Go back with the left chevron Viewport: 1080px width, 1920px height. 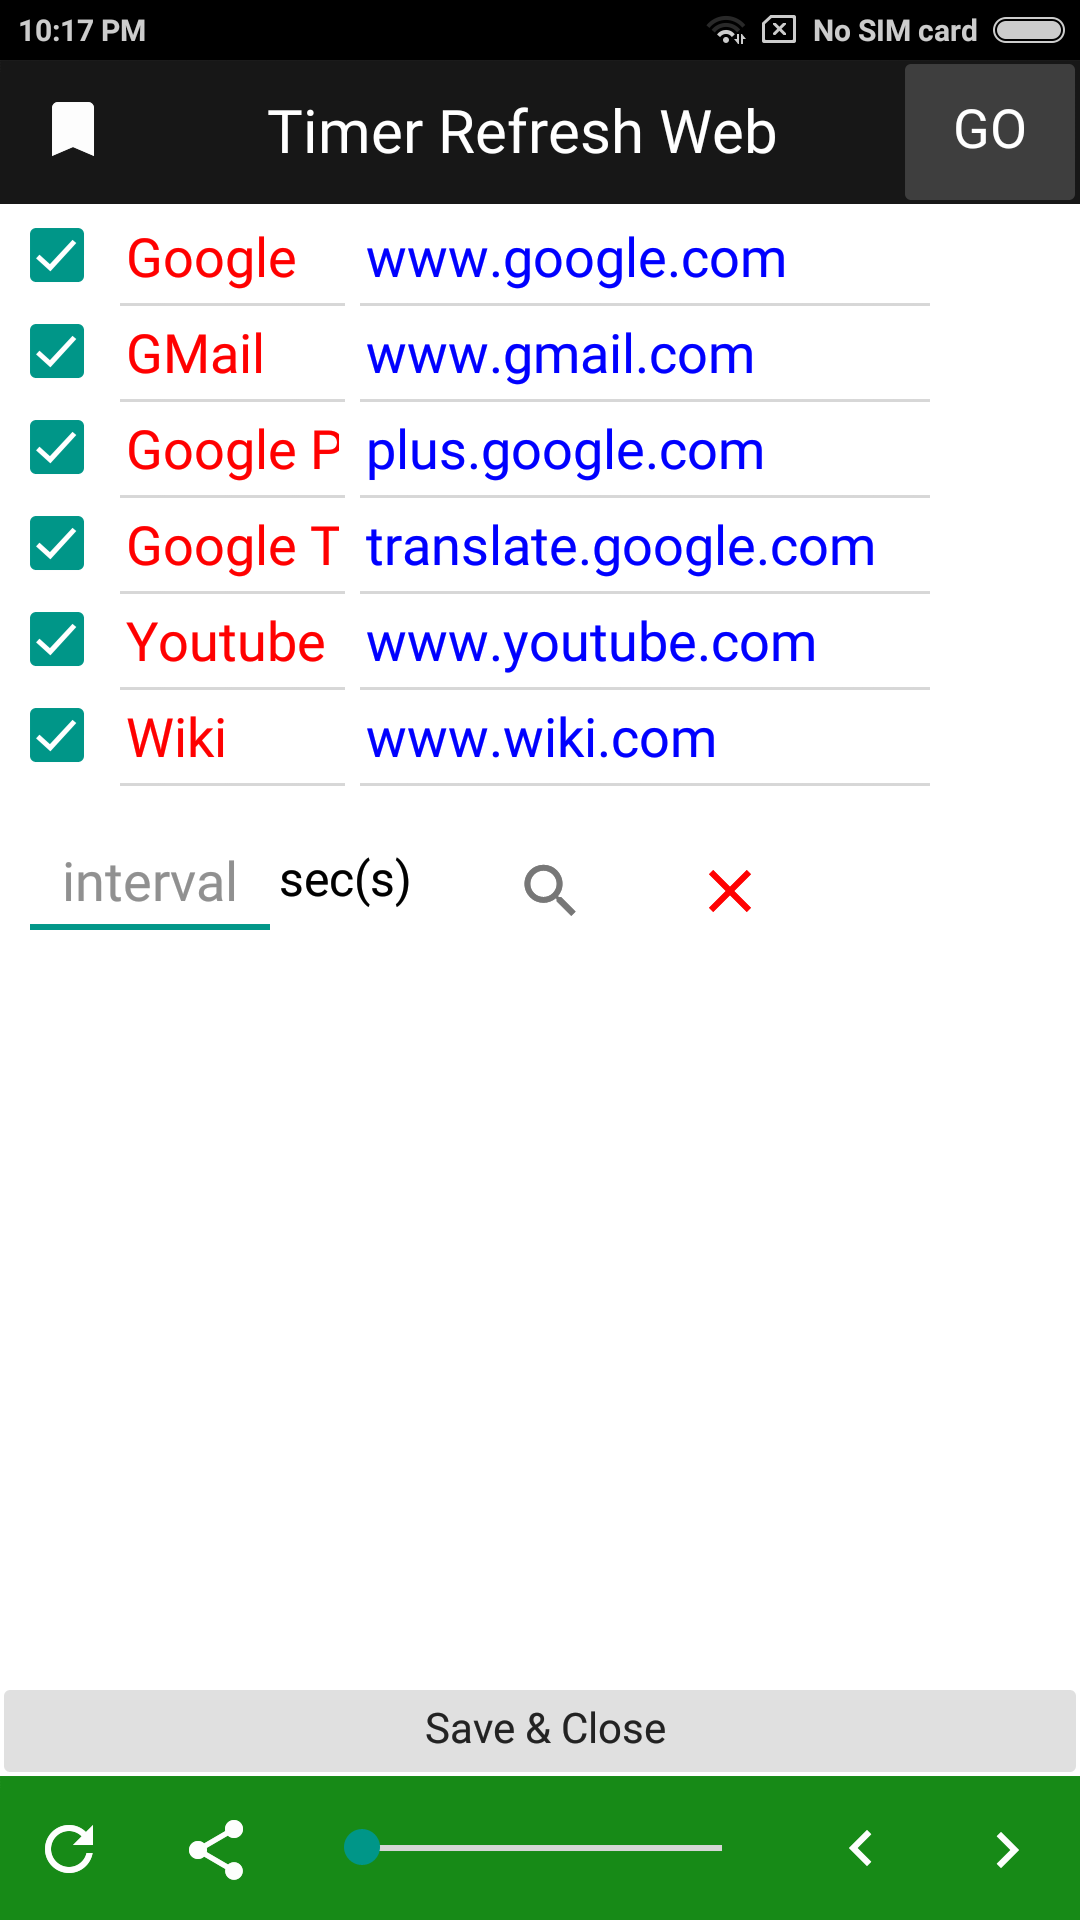click(861, 1849)
